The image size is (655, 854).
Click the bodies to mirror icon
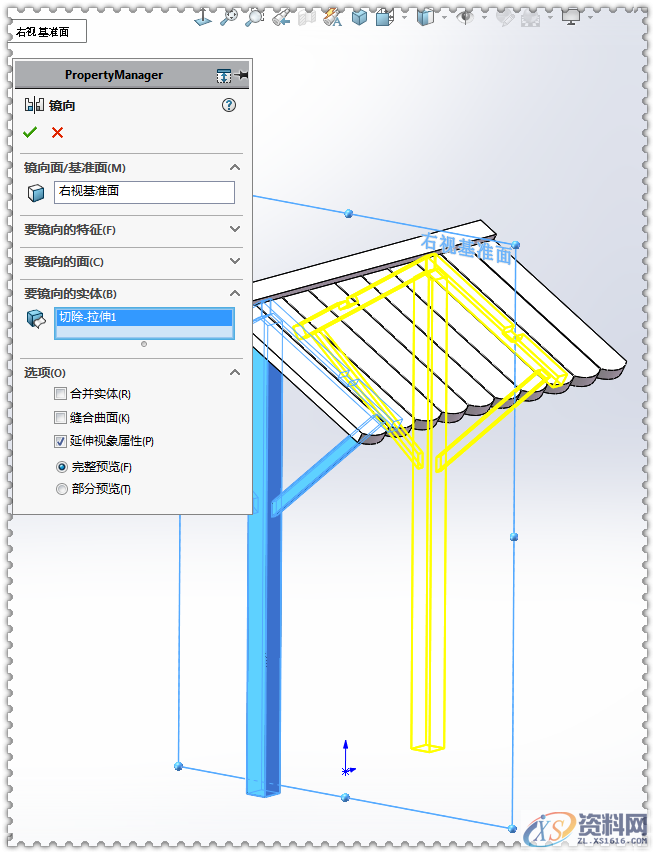[x=36, y=319]
